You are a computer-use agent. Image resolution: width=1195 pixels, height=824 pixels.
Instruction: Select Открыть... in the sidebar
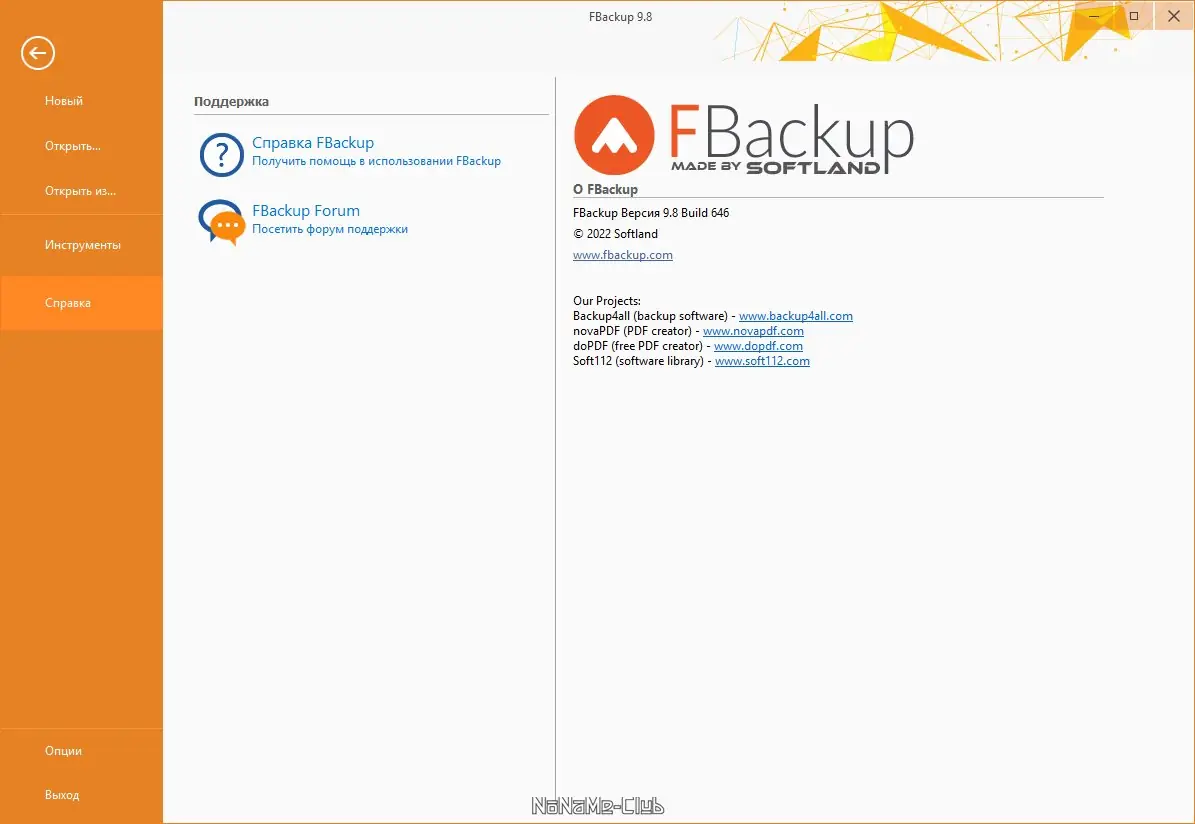click(72, 146)
